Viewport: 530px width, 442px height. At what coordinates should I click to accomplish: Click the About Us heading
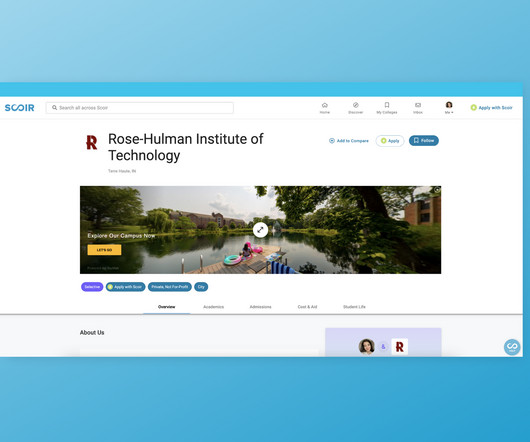[92, 333]
